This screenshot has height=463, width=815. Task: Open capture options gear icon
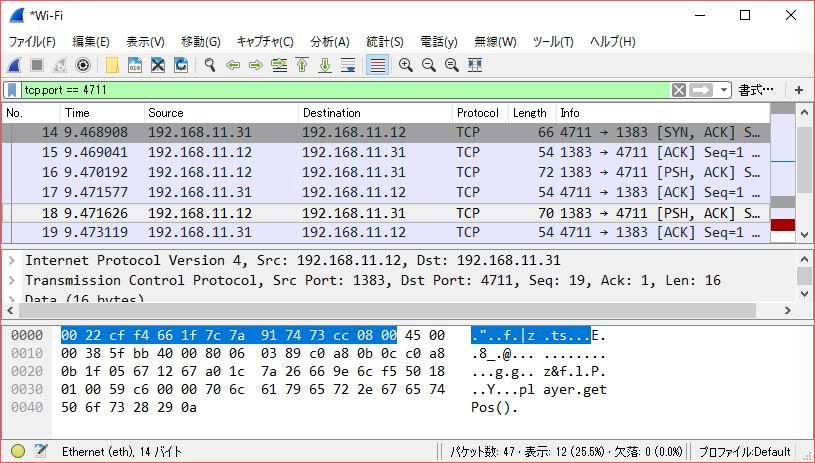83,65
